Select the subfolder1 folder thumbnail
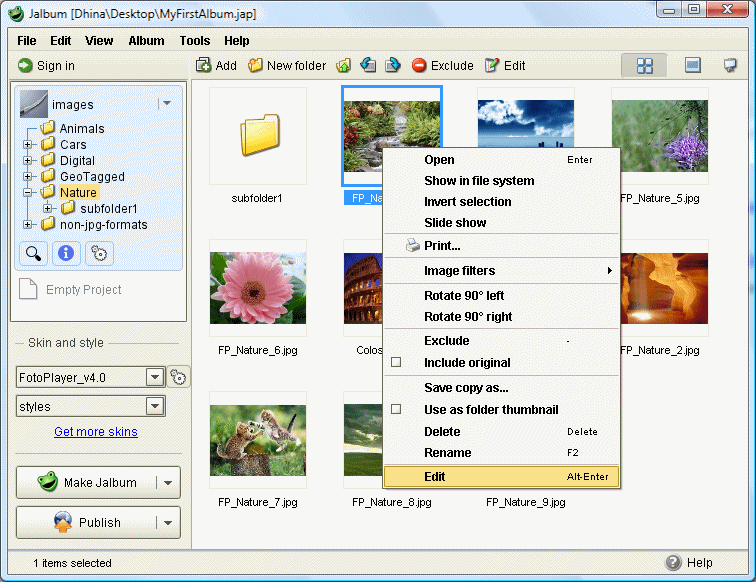This screenshot has width=756, height=582. click(258, 136)
